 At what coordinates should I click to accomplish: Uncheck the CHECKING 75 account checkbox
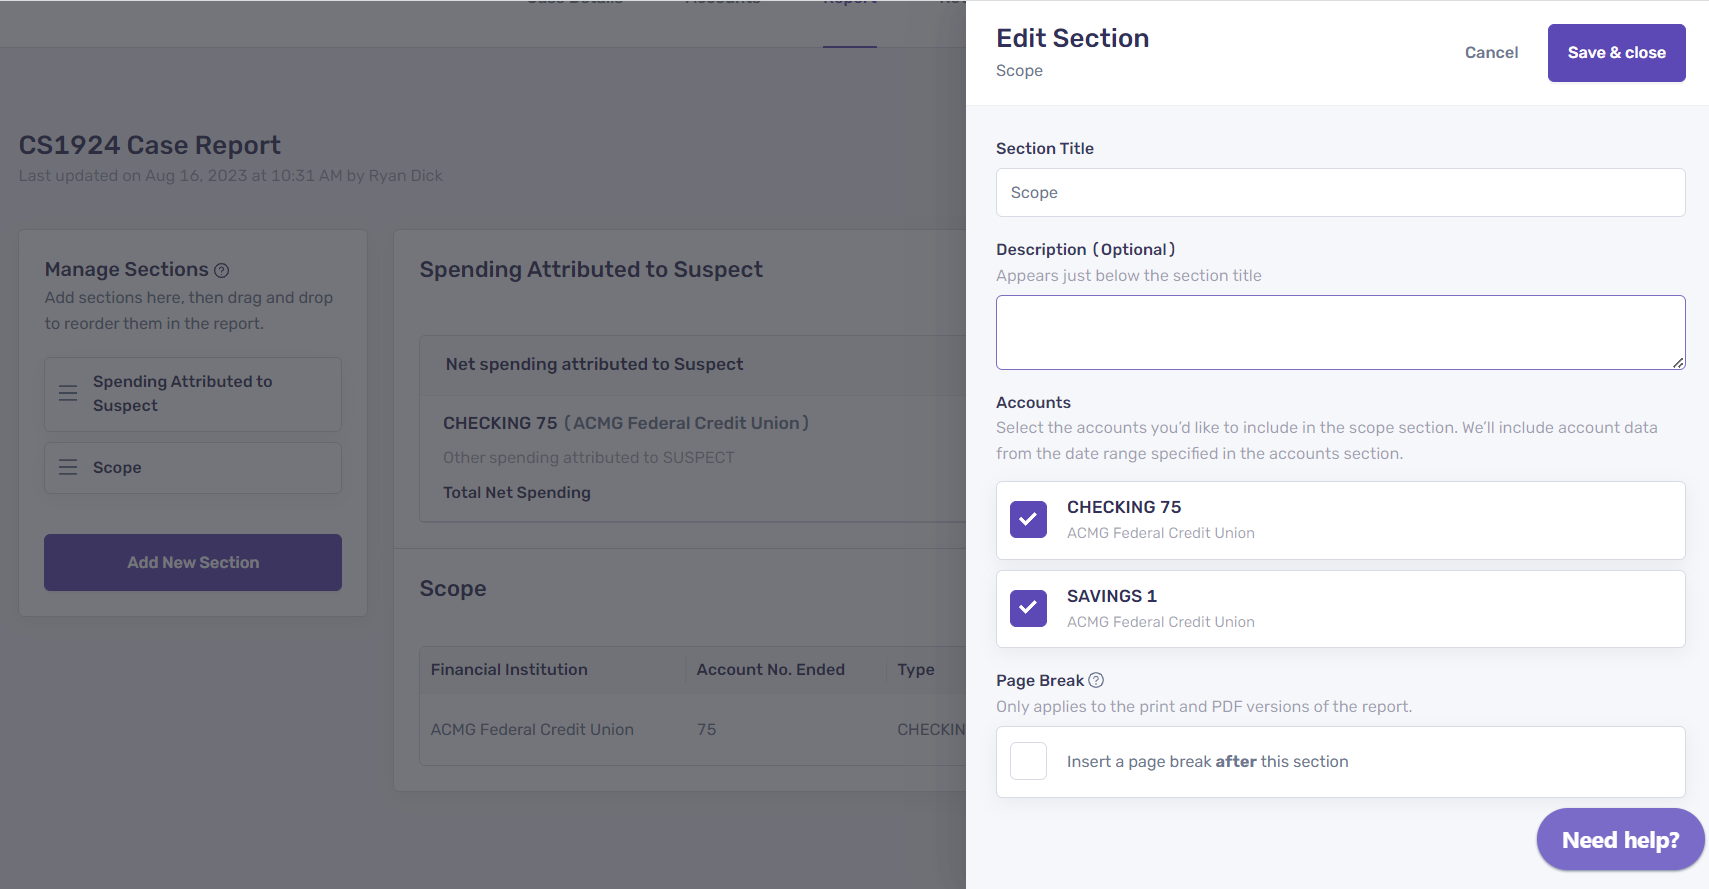tap(1028, 520)
